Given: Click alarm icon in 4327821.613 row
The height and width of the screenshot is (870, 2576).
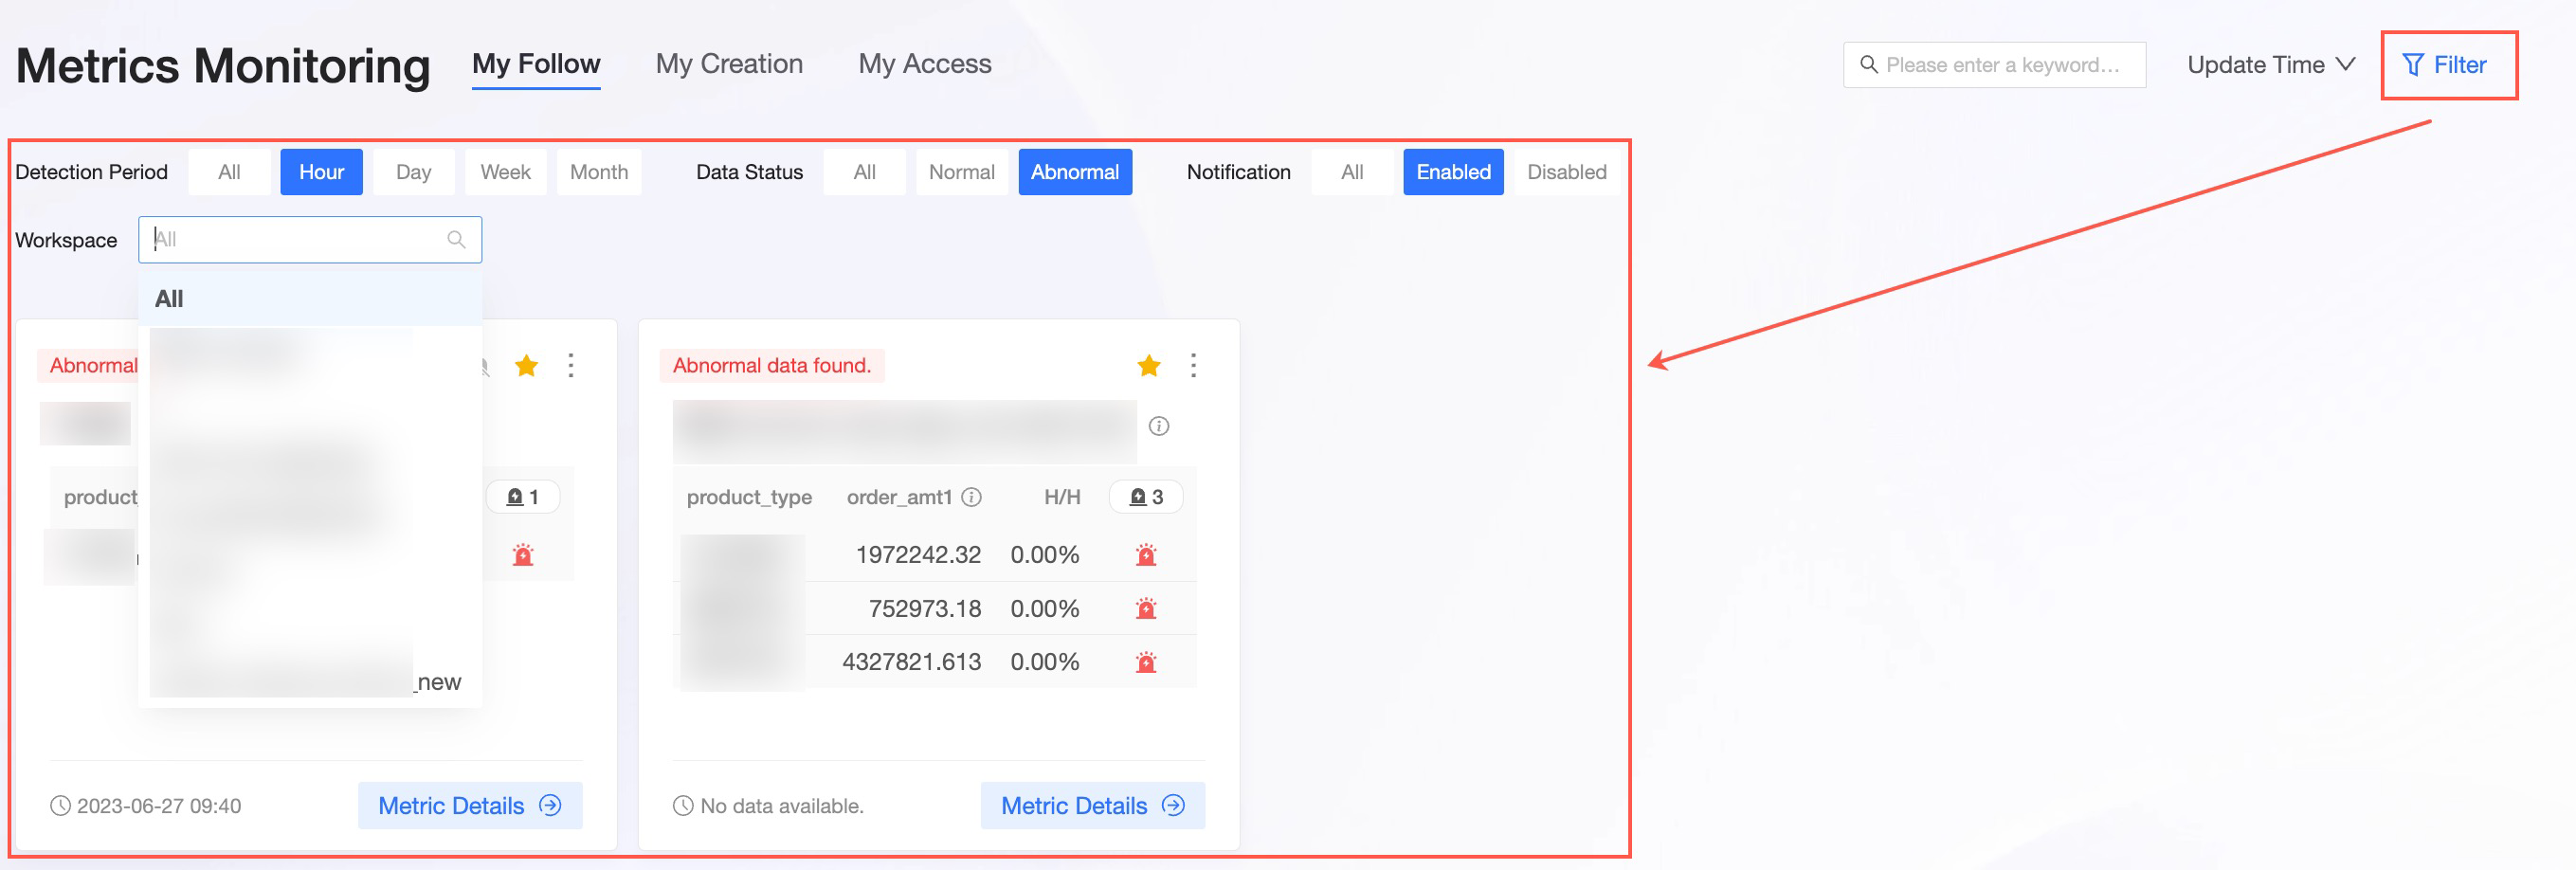Looking at the screenshot, I should click(x=1146, y=662).
